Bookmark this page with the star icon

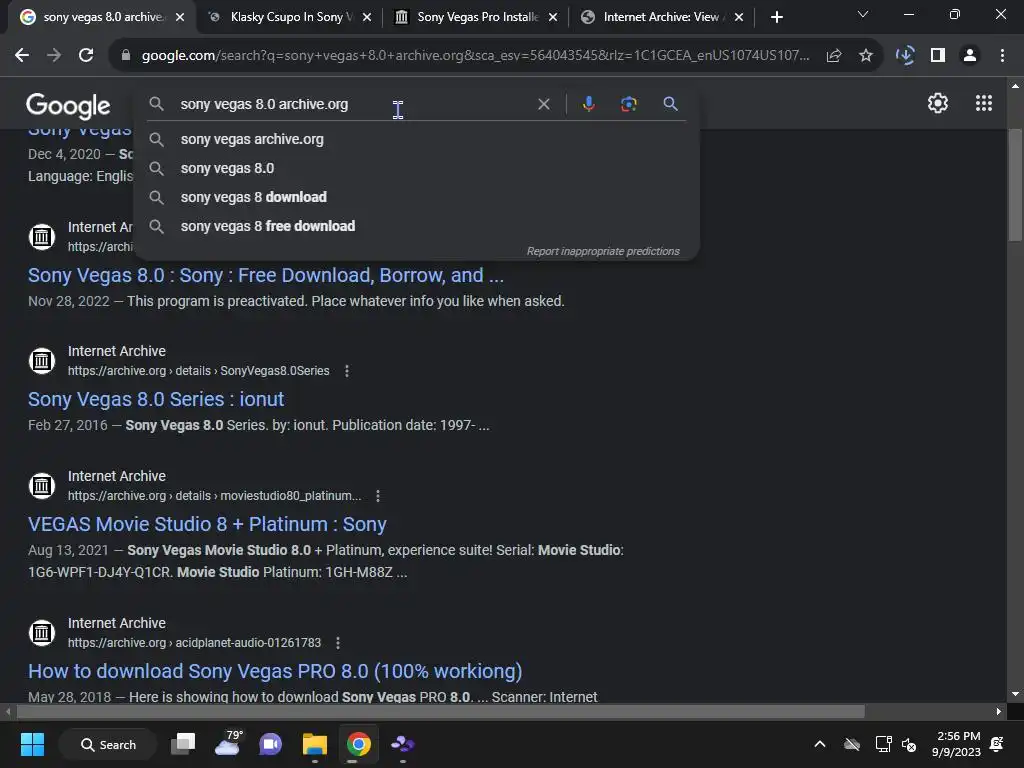click(866, 56)
